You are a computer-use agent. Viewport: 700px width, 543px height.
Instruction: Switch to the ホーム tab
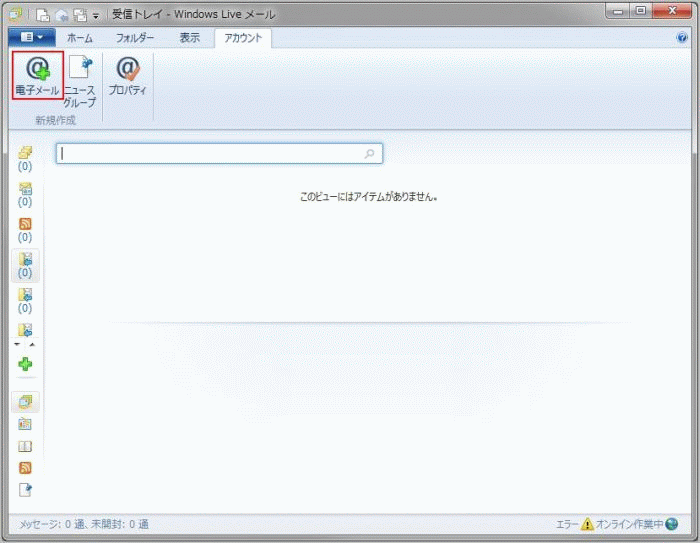coord(79,38)
